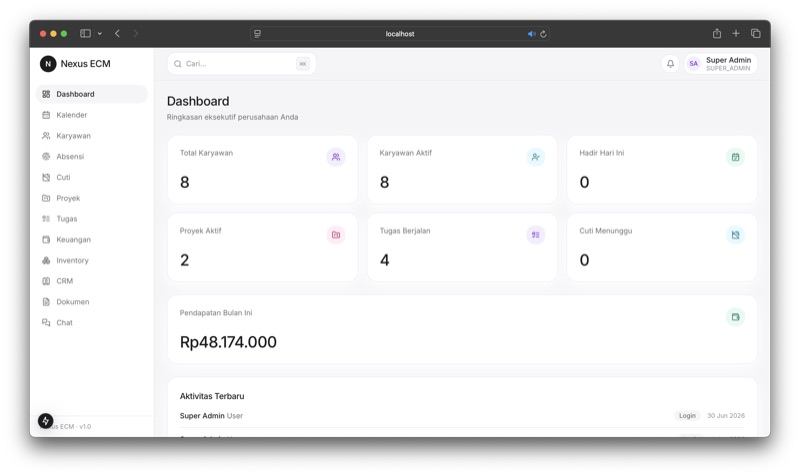Click the CRM icon in sidebar
The width and height of the screenshot is (800, 476).
pyautogui.click(x=46, y=281)
